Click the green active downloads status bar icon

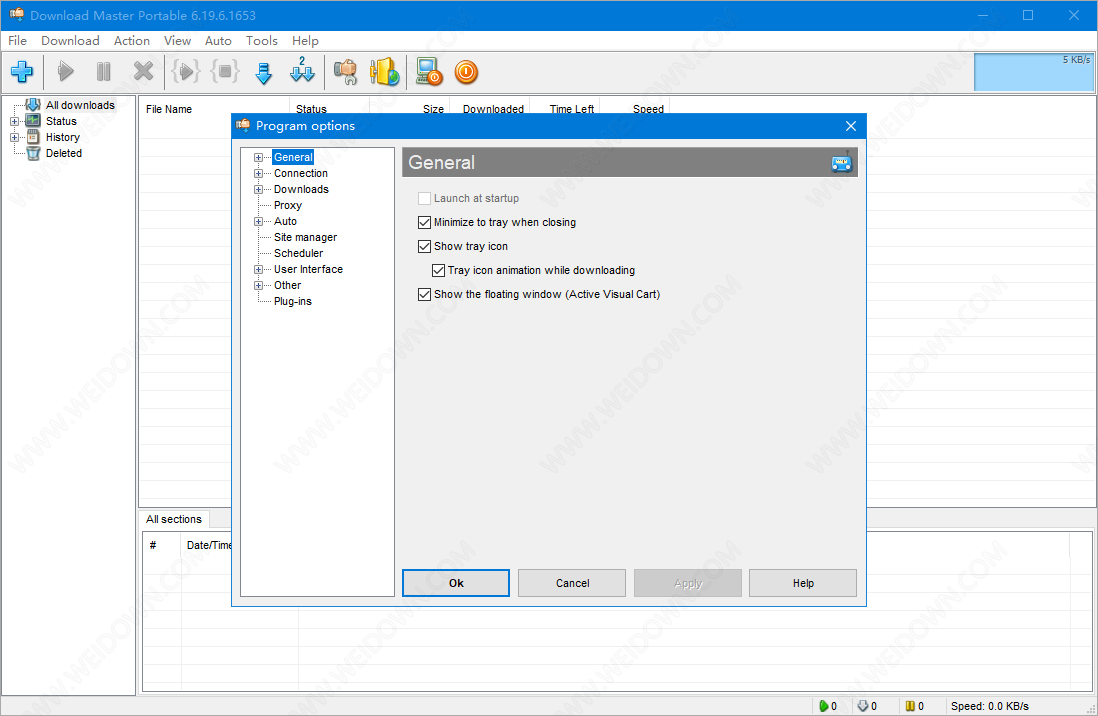click(x=824, y=706)
